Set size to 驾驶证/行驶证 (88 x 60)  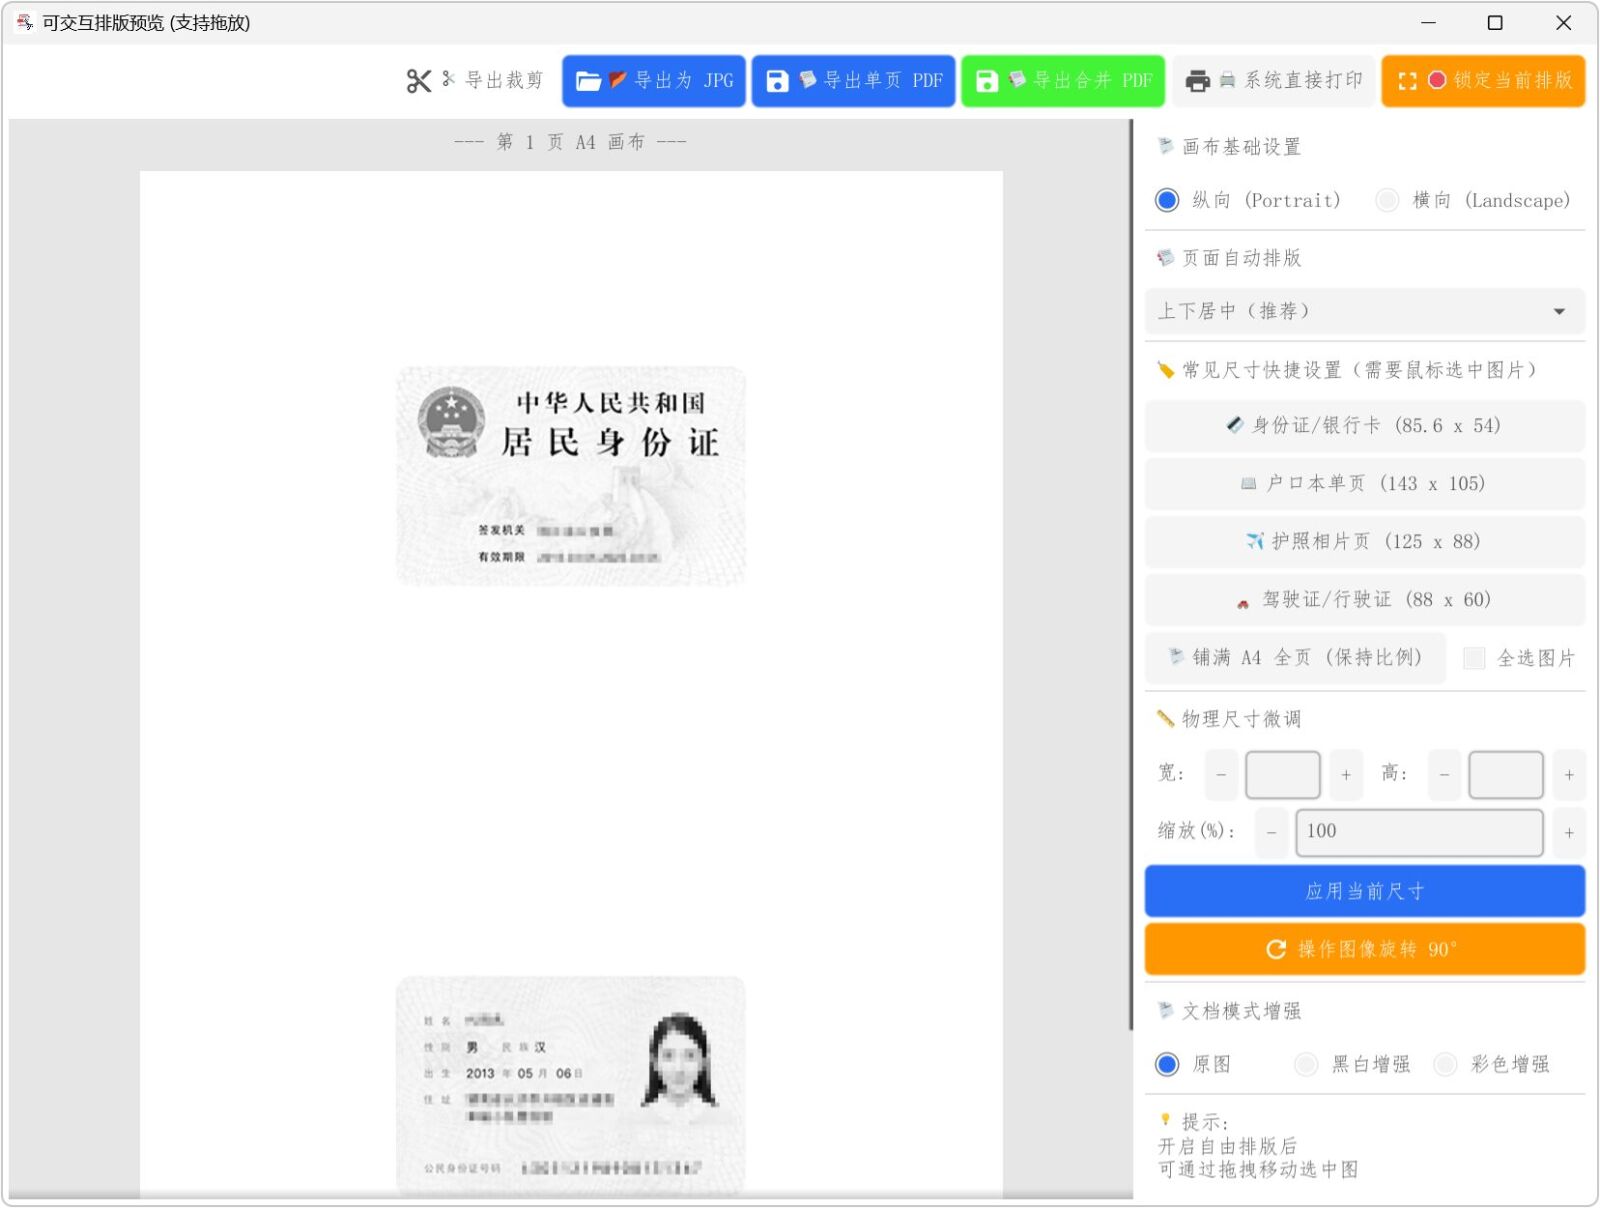(x=1365, y=600)
